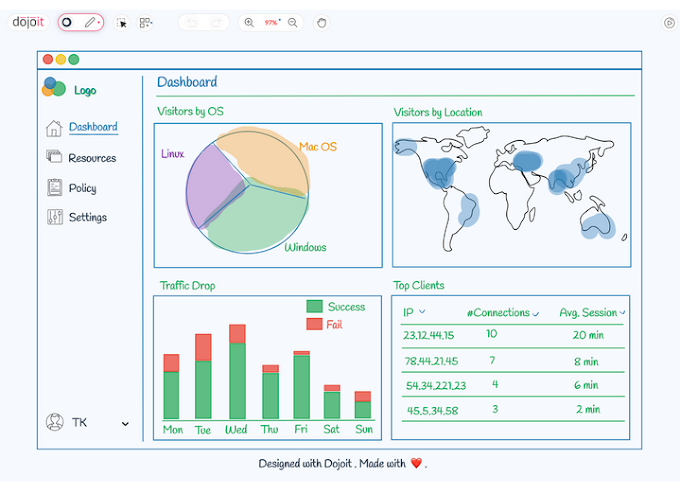Open the 97% zoom level dropdown

[x=272, y=22]
